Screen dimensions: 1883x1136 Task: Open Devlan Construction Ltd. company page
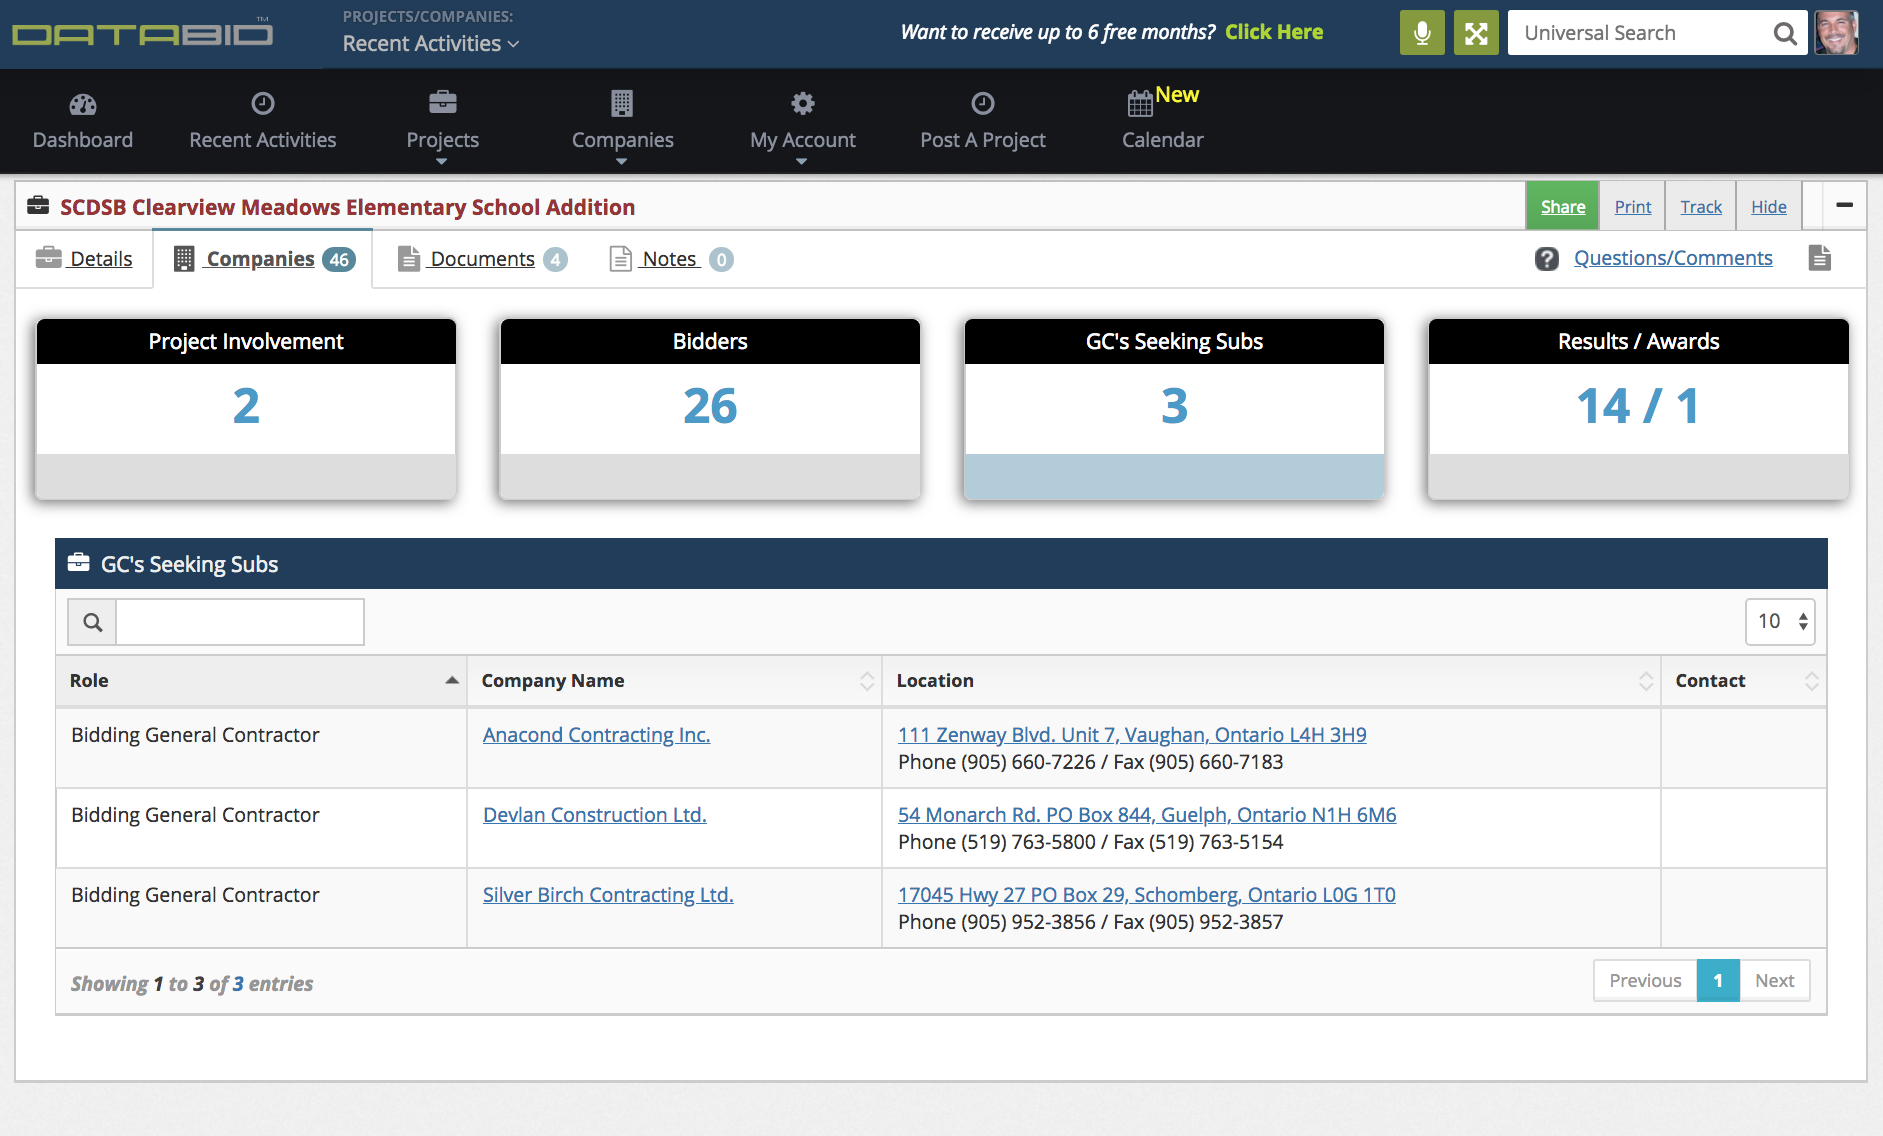(x=594, y=815)
